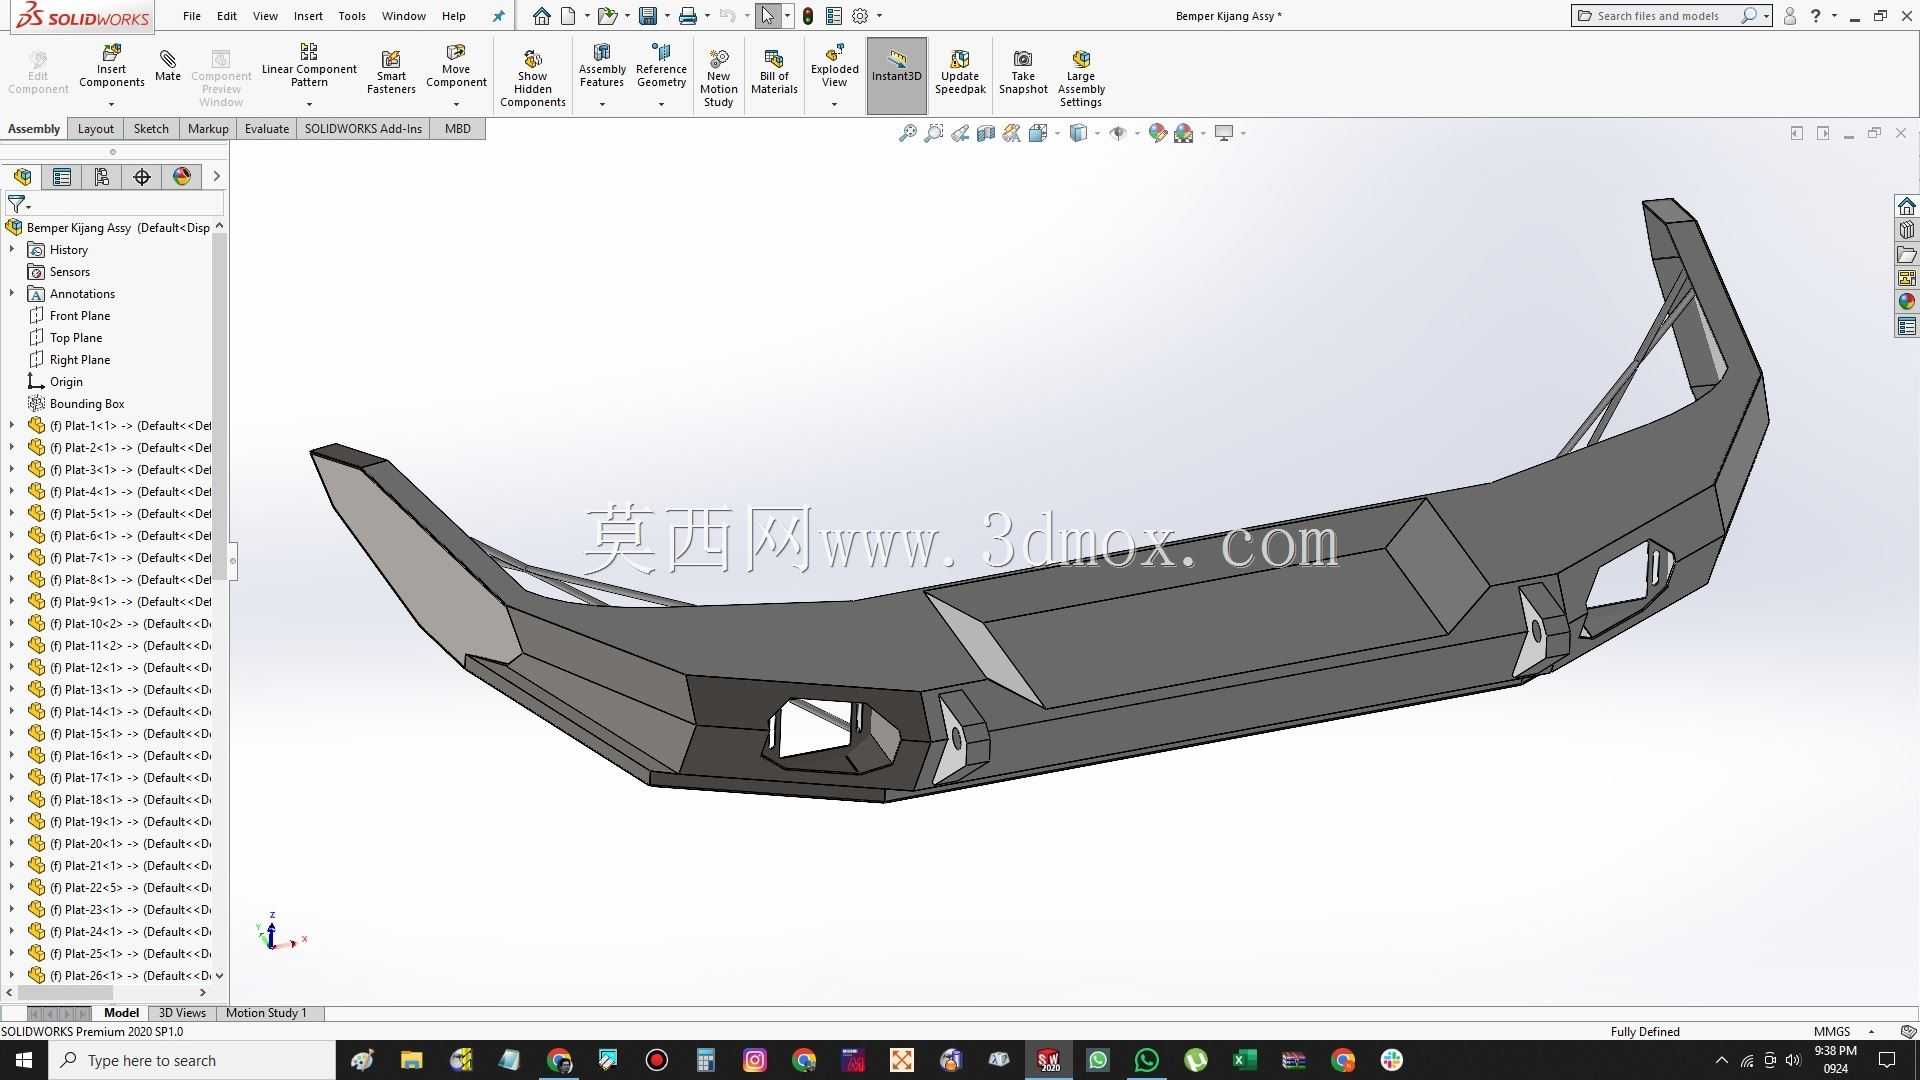The height and width of the screenshot is (1080, 1920).
Task: Switch to the 3D Views tab
Action: point(182,1013)
